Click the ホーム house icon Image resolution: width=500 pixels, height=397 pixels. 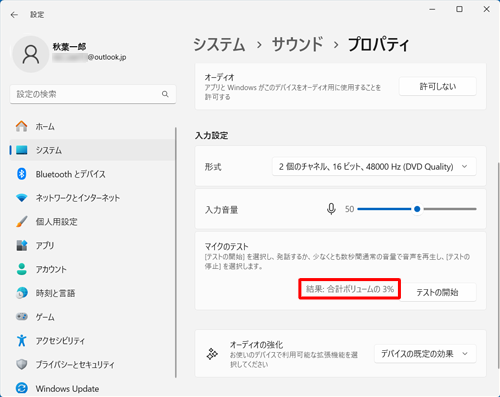(22, 126)
